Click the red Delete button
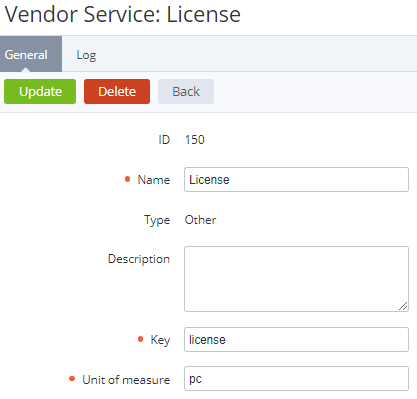The height and width of the screenshot is (399, 417). click(117, 91)
